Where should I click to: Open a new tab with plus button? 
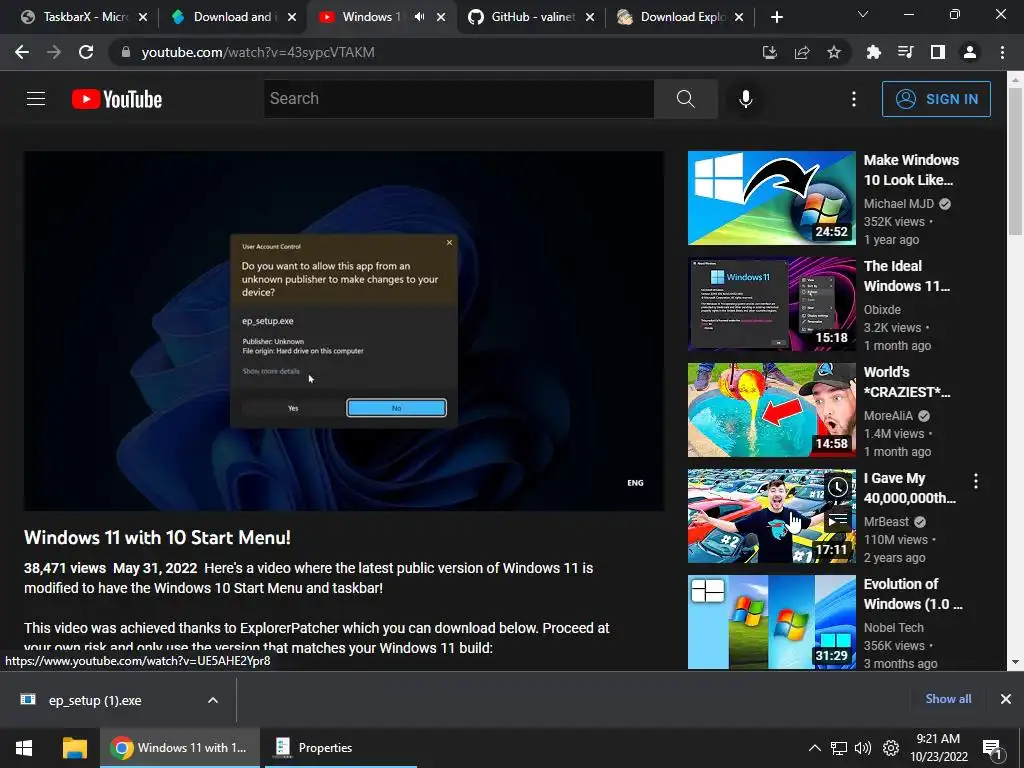776,17
